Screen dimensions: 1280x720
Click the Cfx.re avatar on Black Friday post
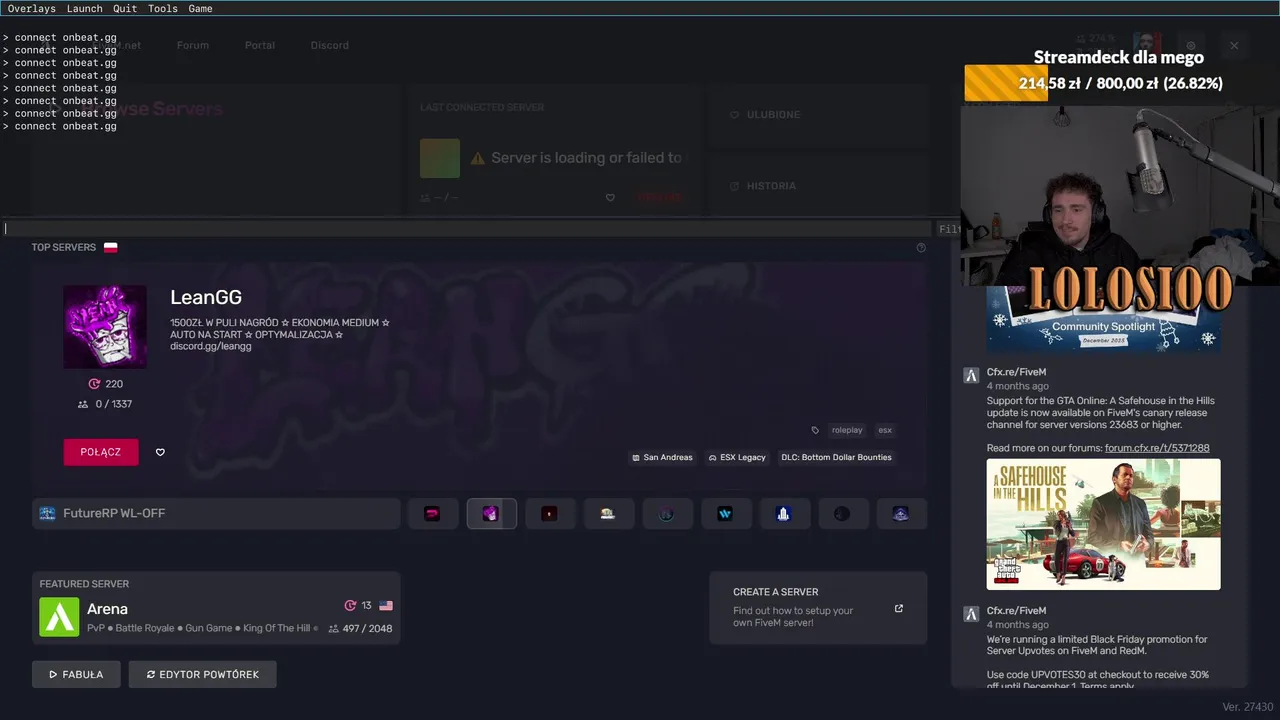(971, 614)
